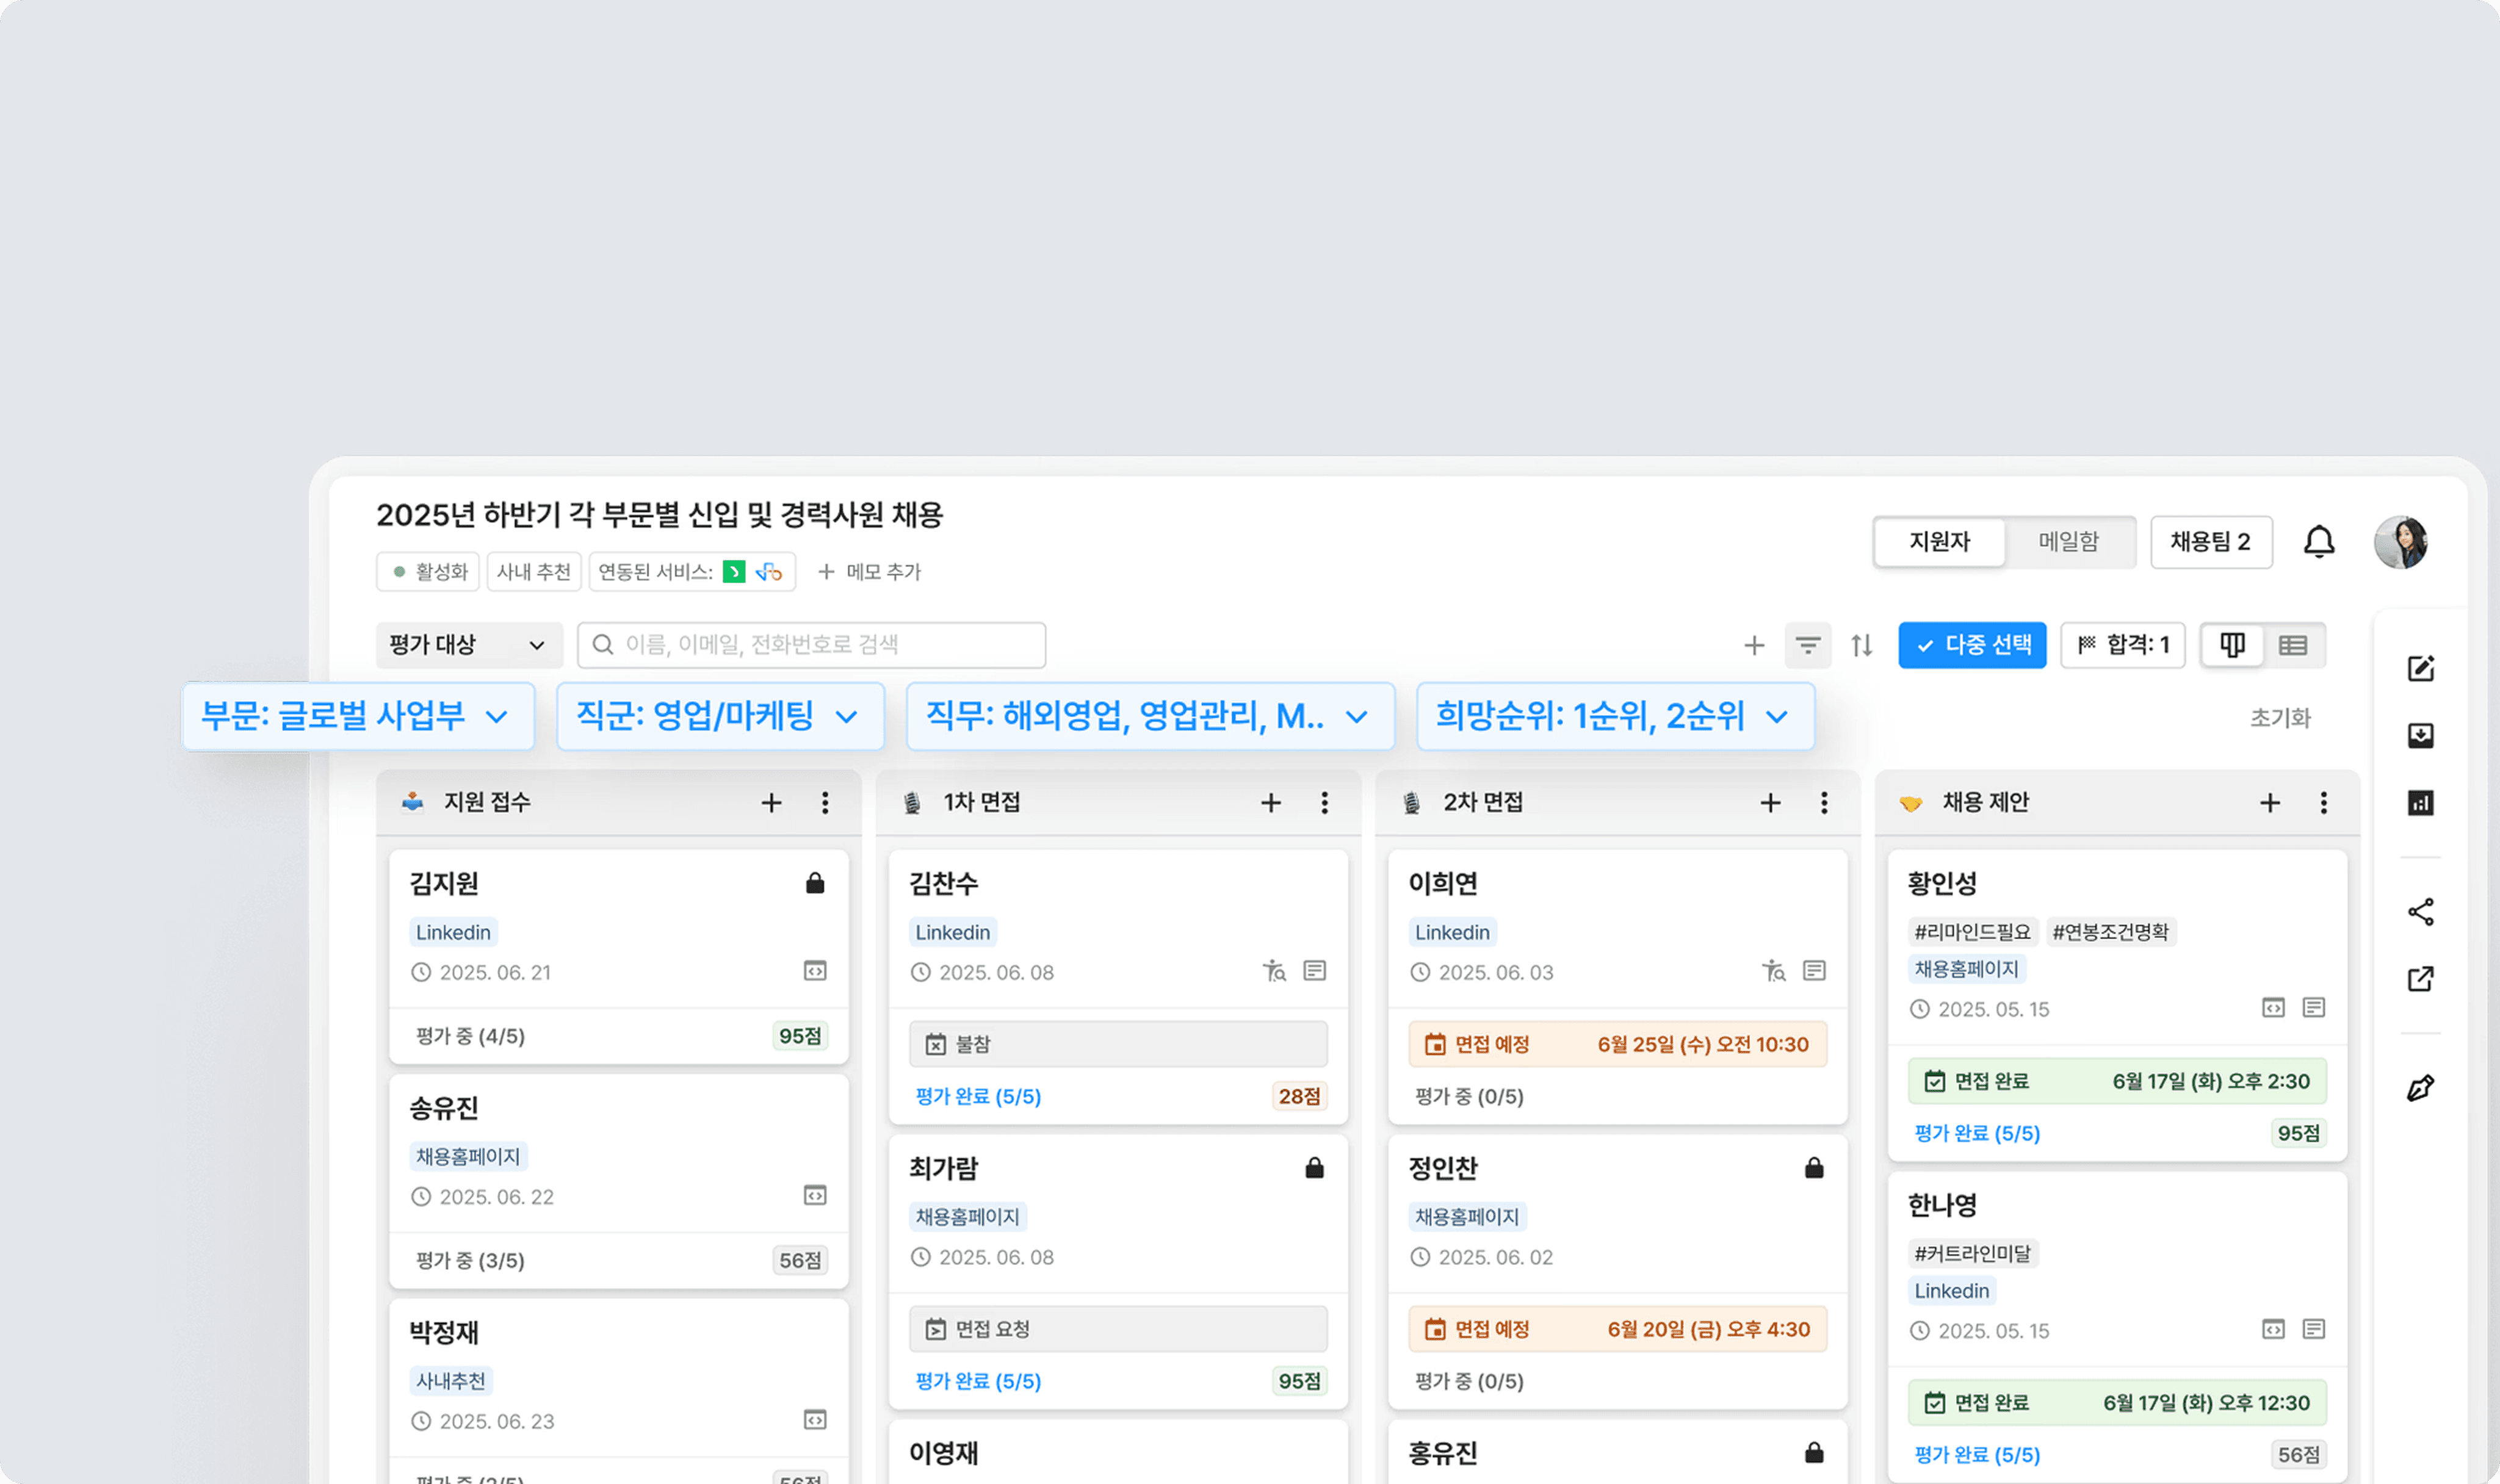
Task: Click 불참 status on 김찬수 card
Action: click(1118, 1044)
